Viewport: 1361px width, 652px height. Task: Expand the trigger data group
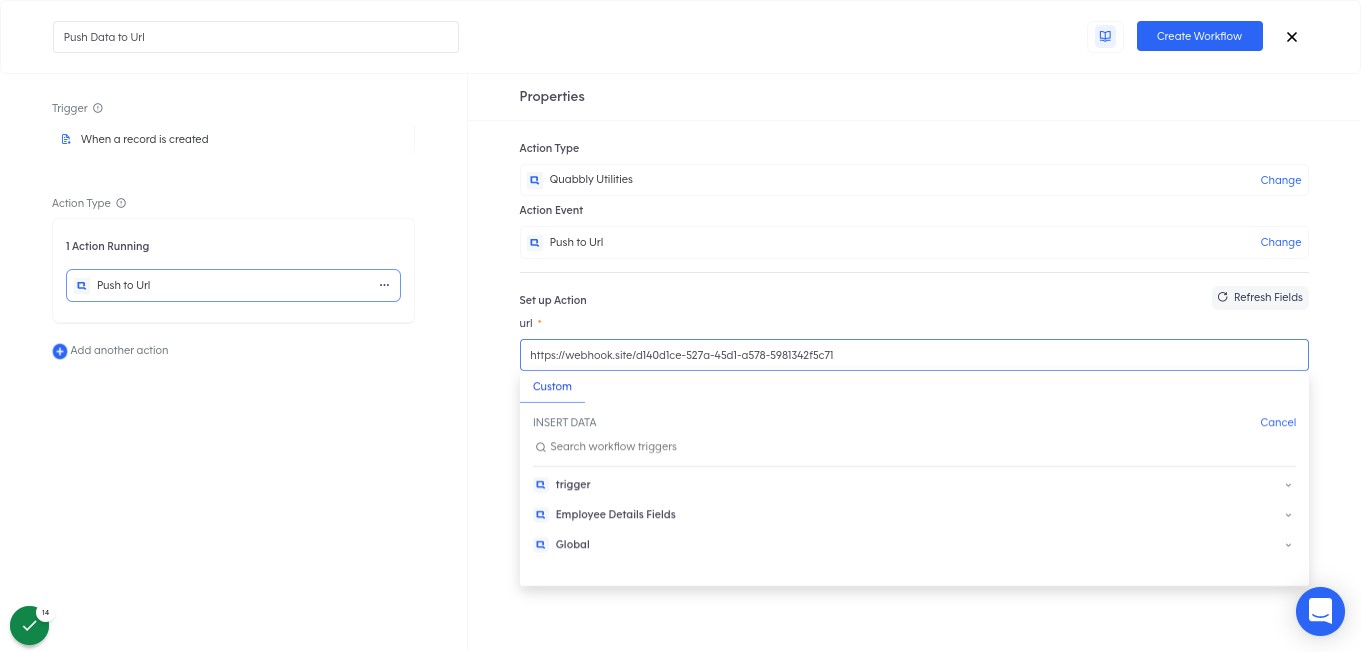tap(1288, 485)
